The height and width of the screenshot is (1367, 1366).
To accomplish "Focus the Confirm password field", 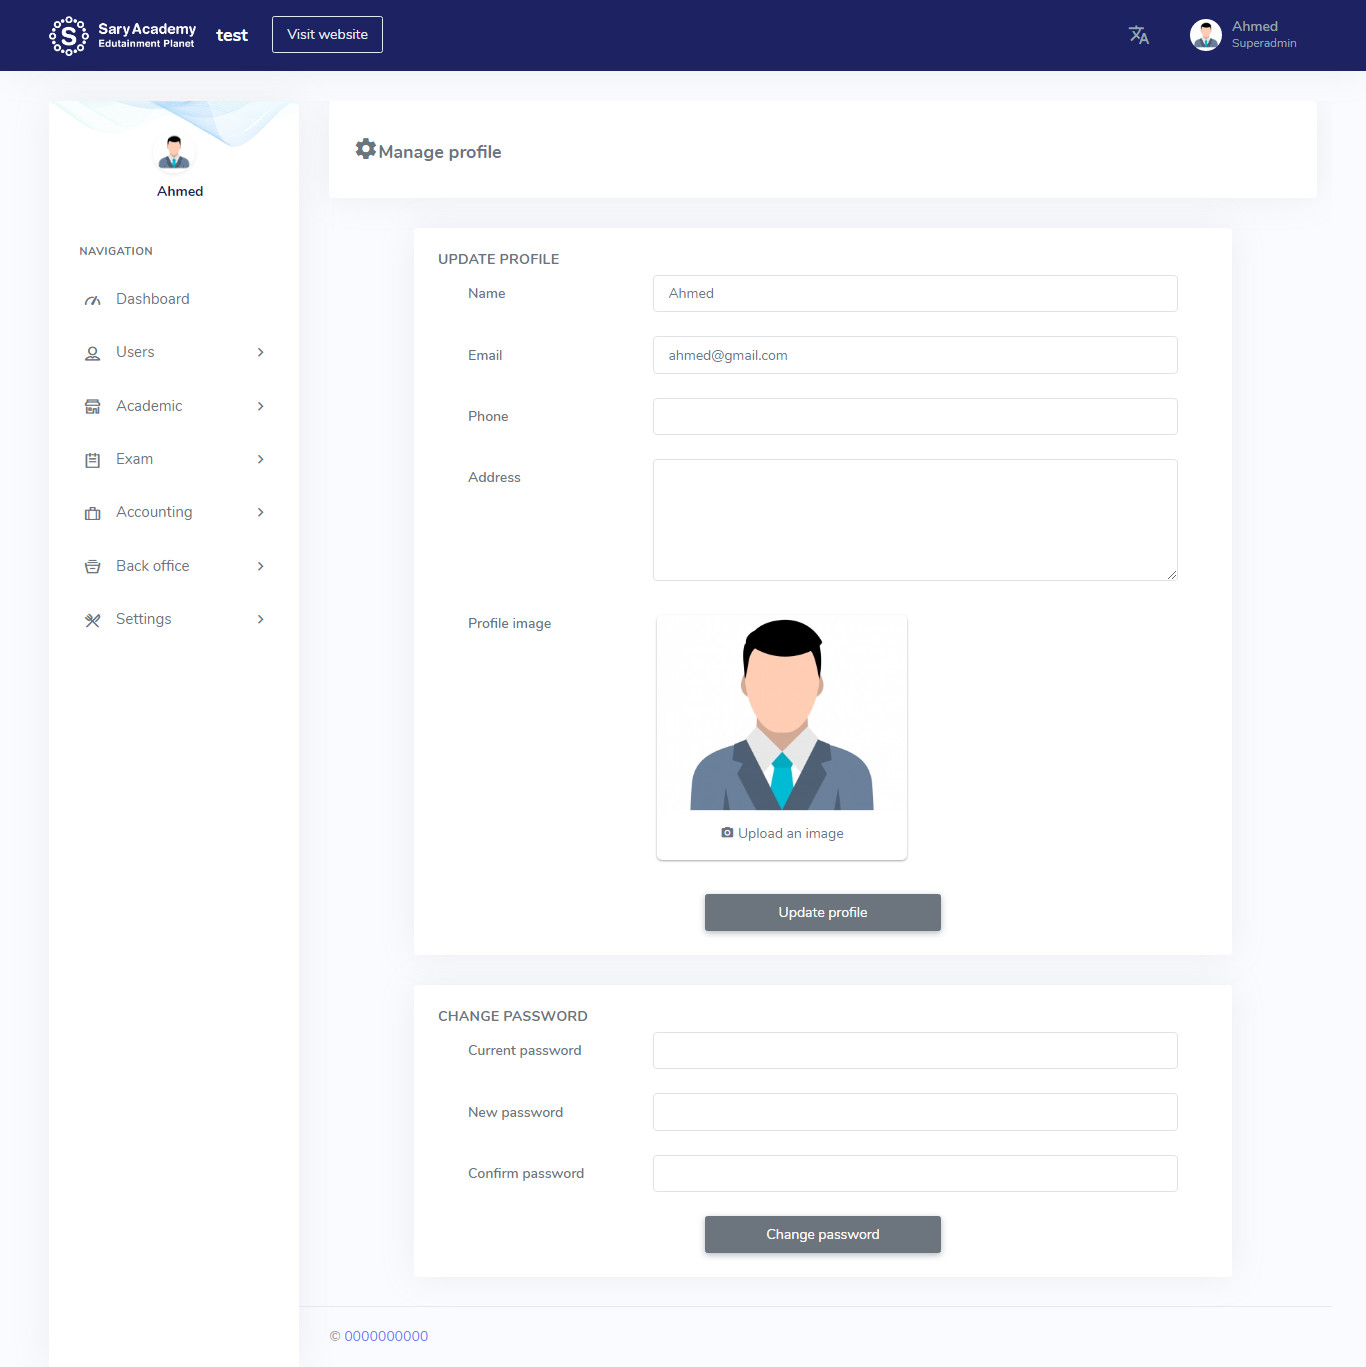I will [x=915, y=1173].
